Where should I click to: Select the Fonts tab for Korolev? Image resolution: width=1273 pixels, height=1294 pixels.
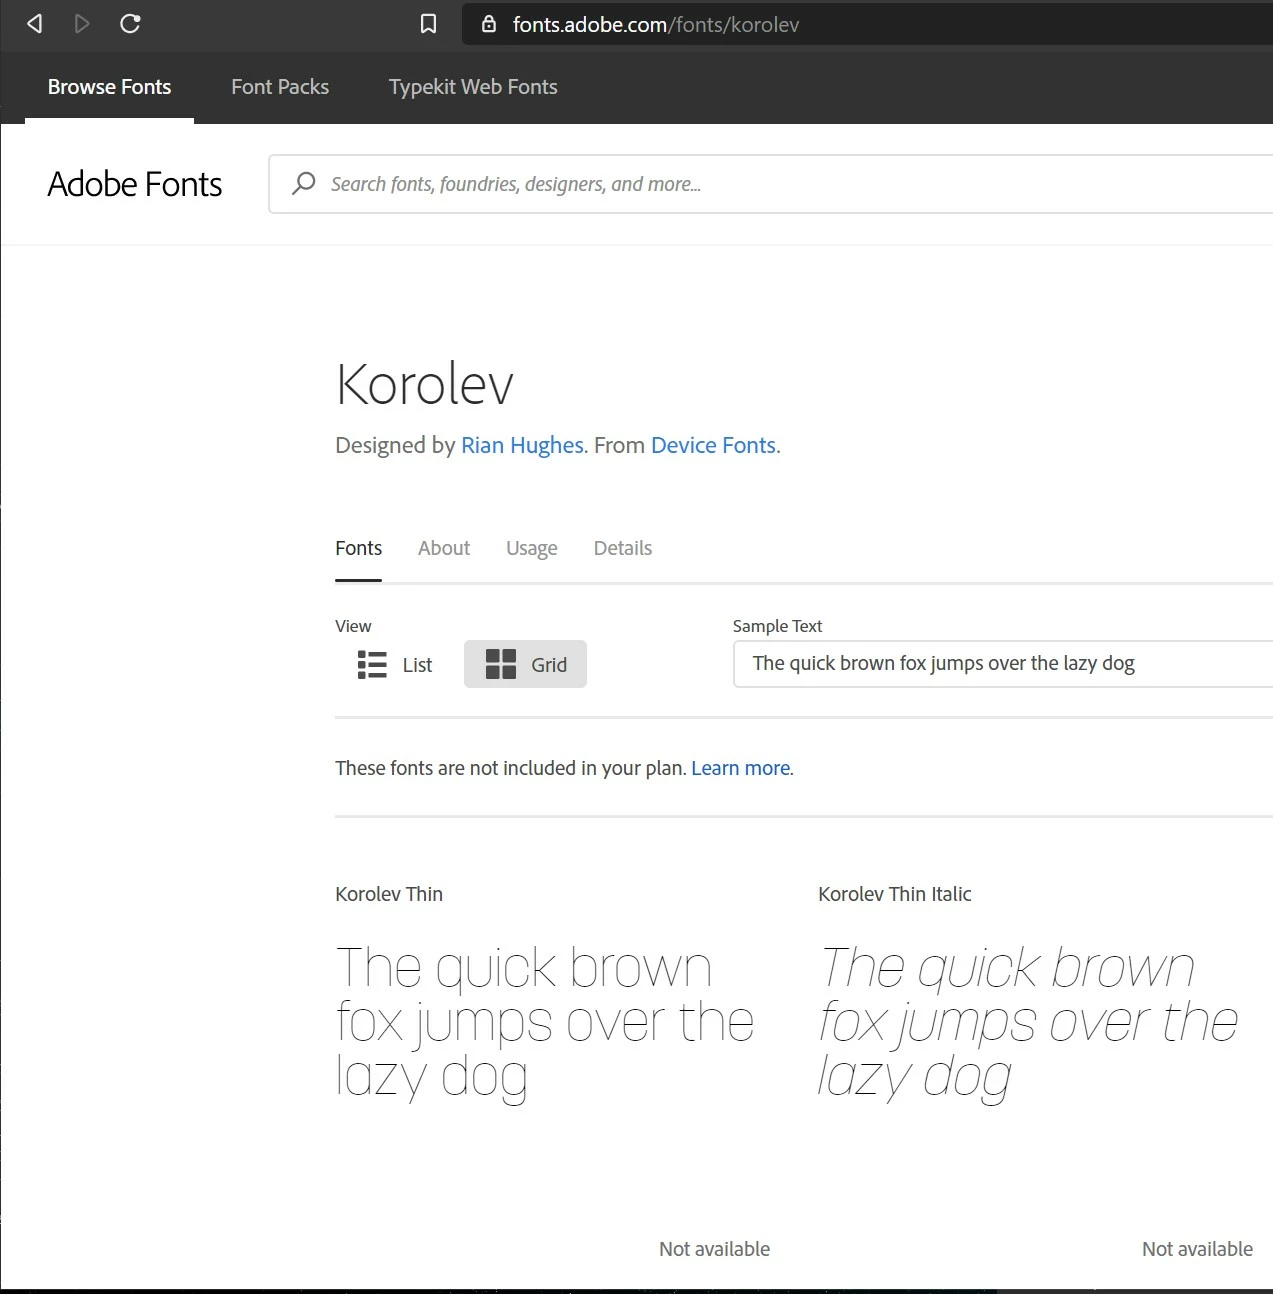point(358,548)
